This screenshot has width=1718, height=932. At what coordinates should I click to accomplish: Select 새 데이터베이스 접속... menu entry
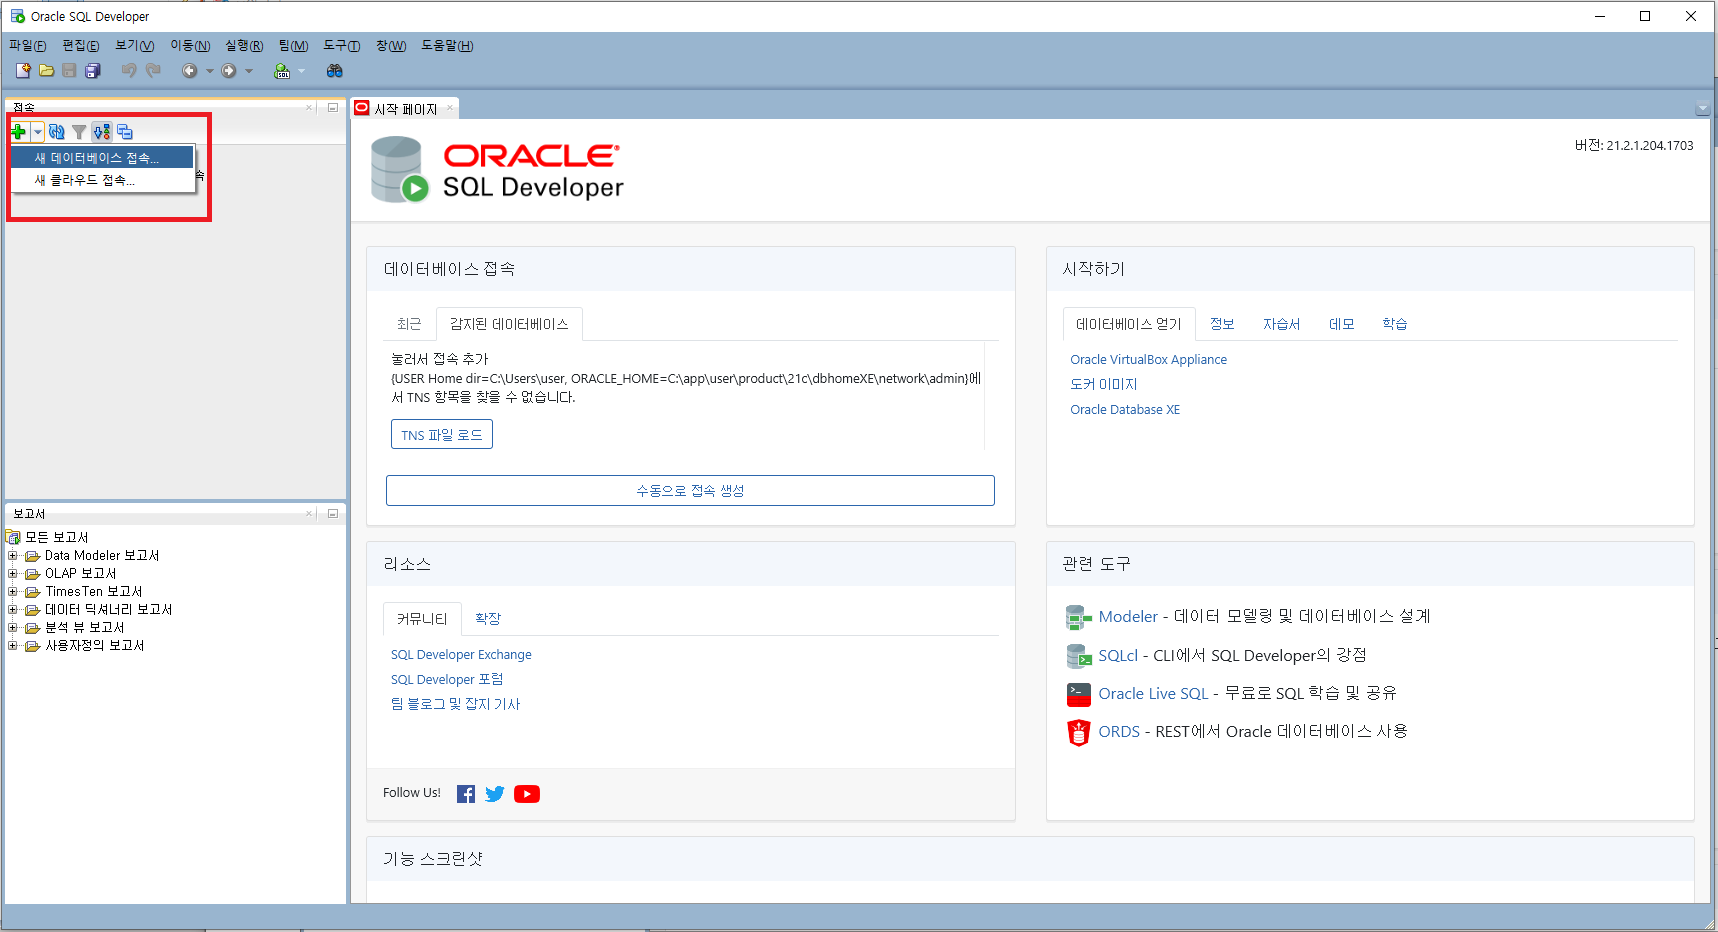pos(103,158)
